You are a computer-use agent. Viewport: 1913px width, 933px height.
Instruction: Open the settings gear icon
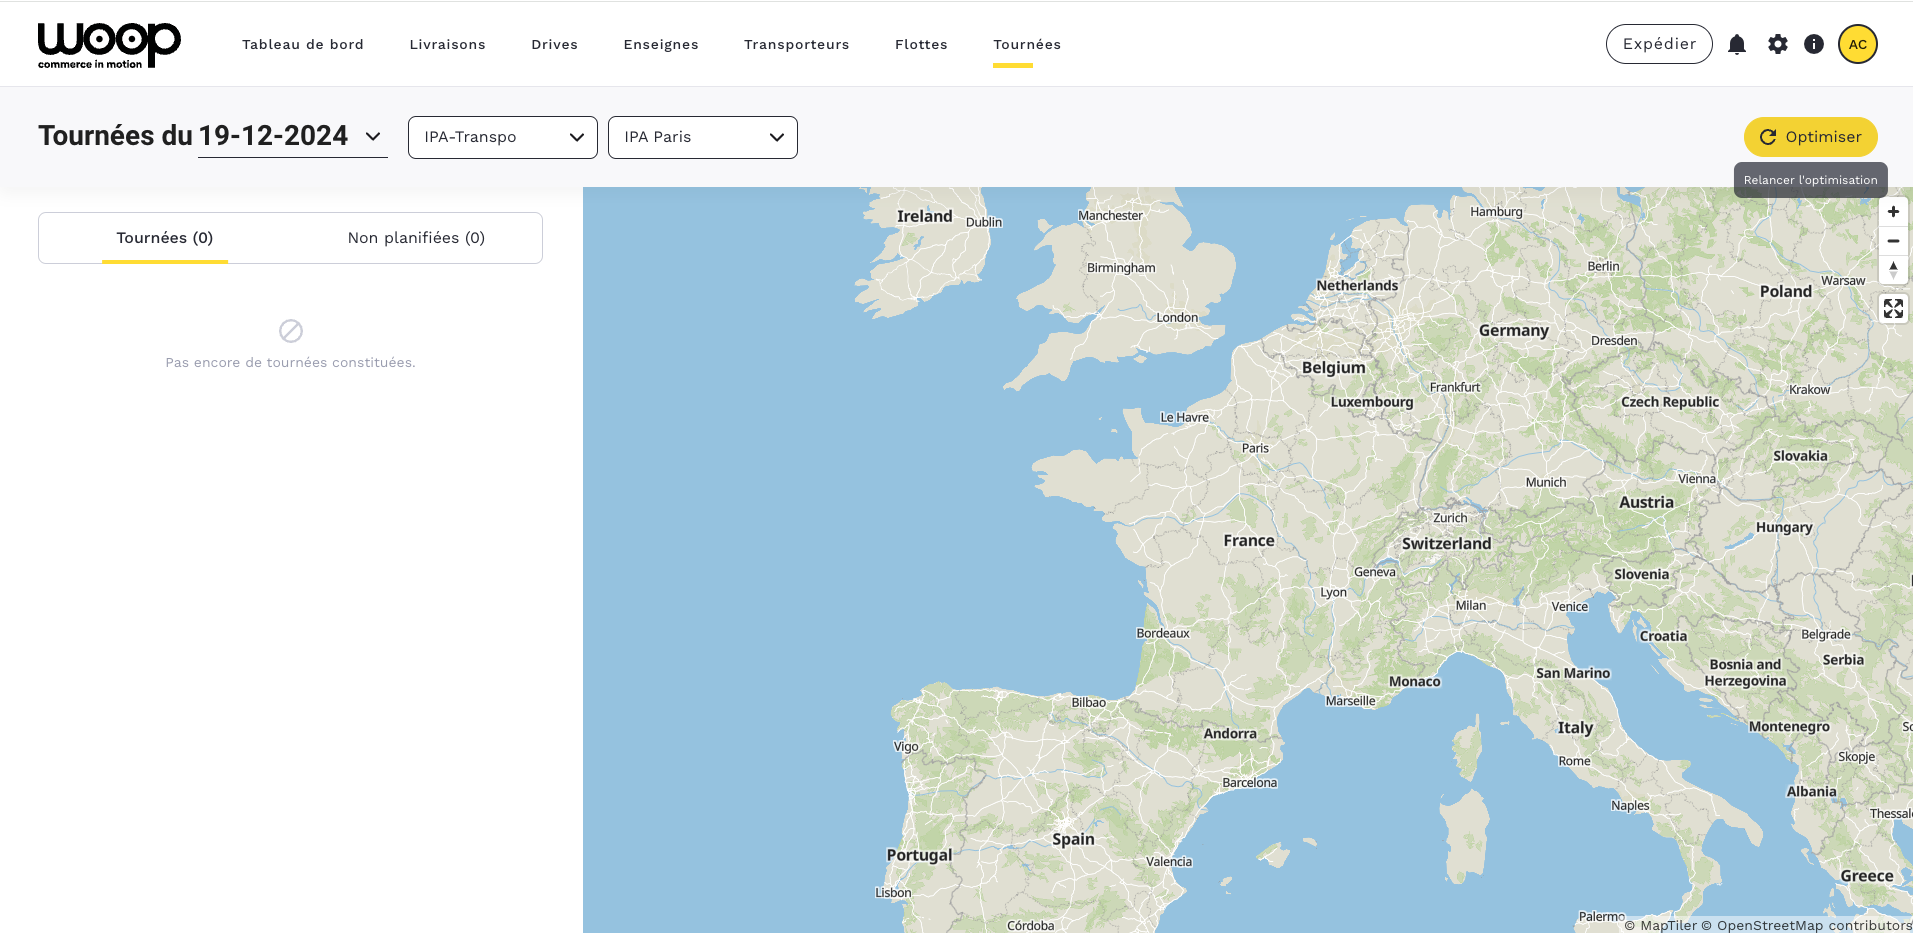(1777, 44)
